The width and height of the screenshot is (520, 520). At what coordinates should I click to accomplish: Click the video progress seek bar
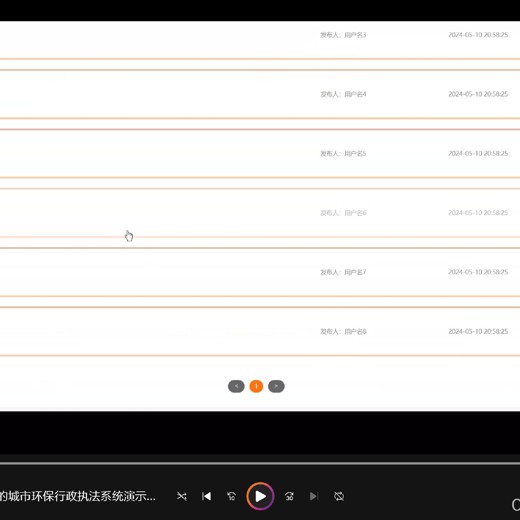pos(260,463)
